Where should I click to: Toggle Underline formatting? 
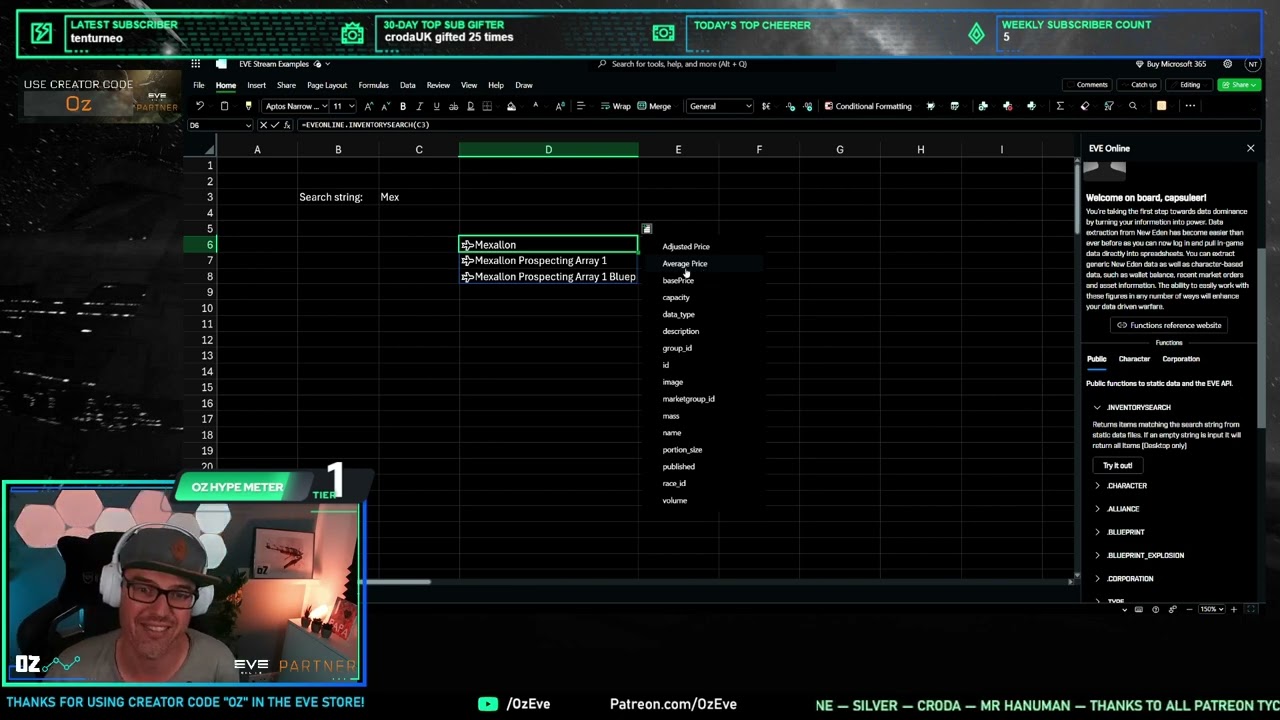[x=437, y=106]
